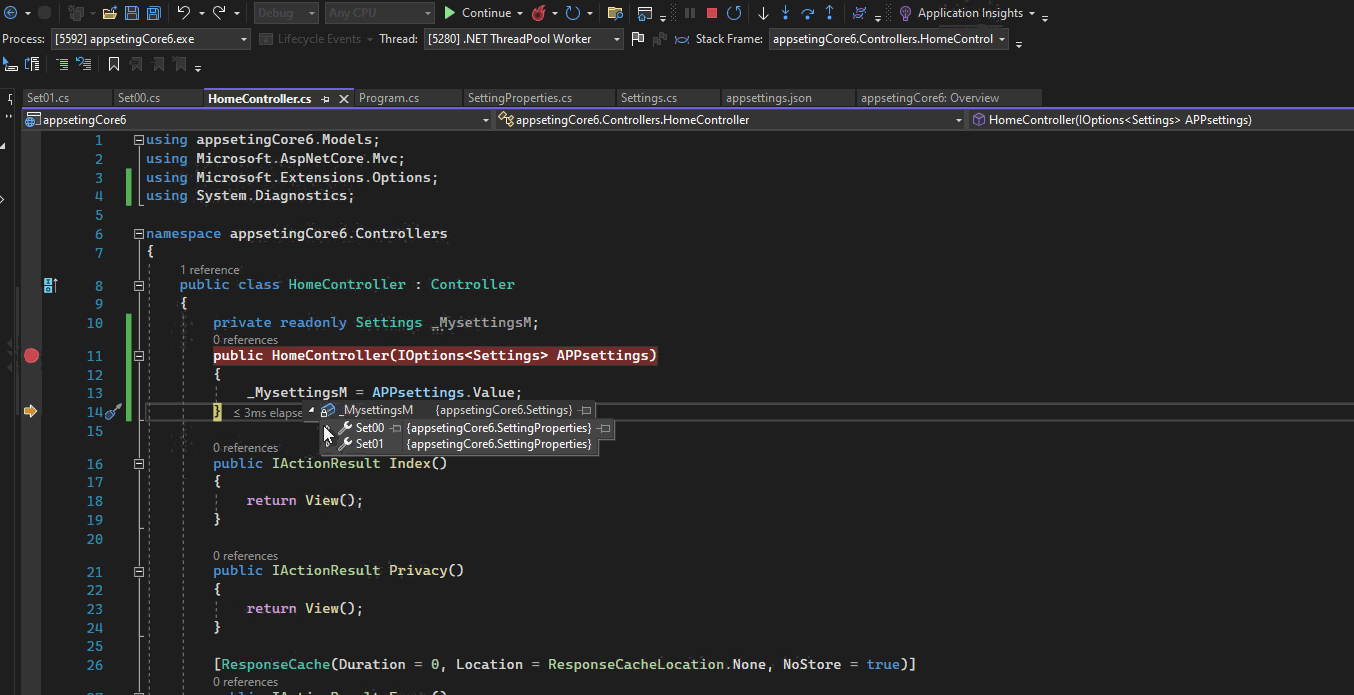This screenshot has height=695, width=1354.
Task: Select the Step Out icon
Action: point(829,13)
